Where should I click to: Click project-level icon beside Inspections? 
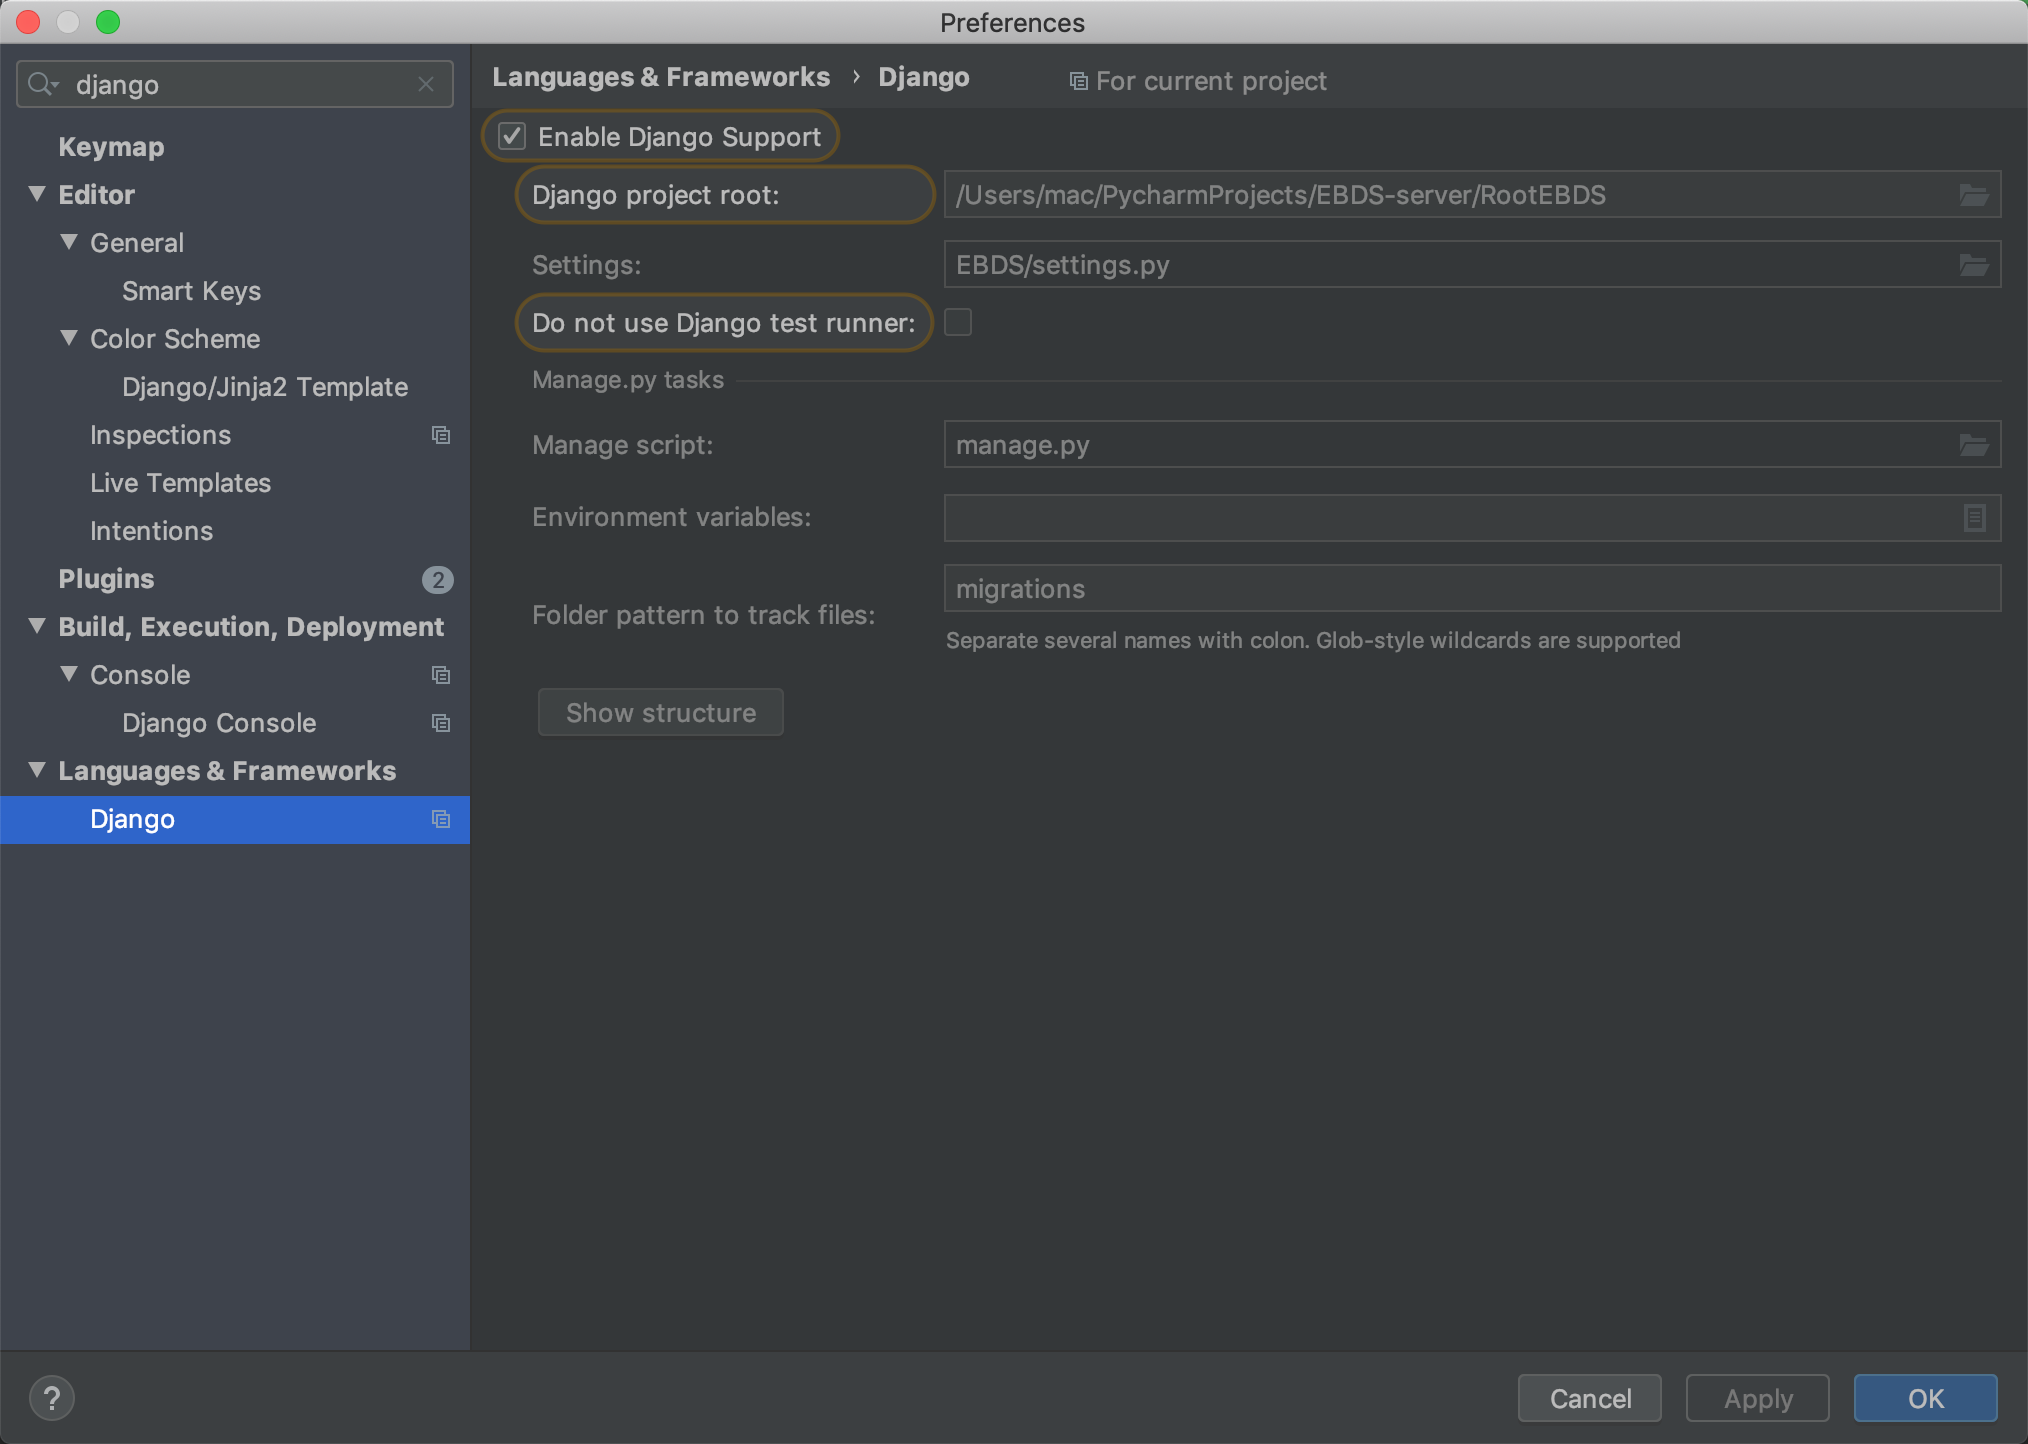[440, 435]
